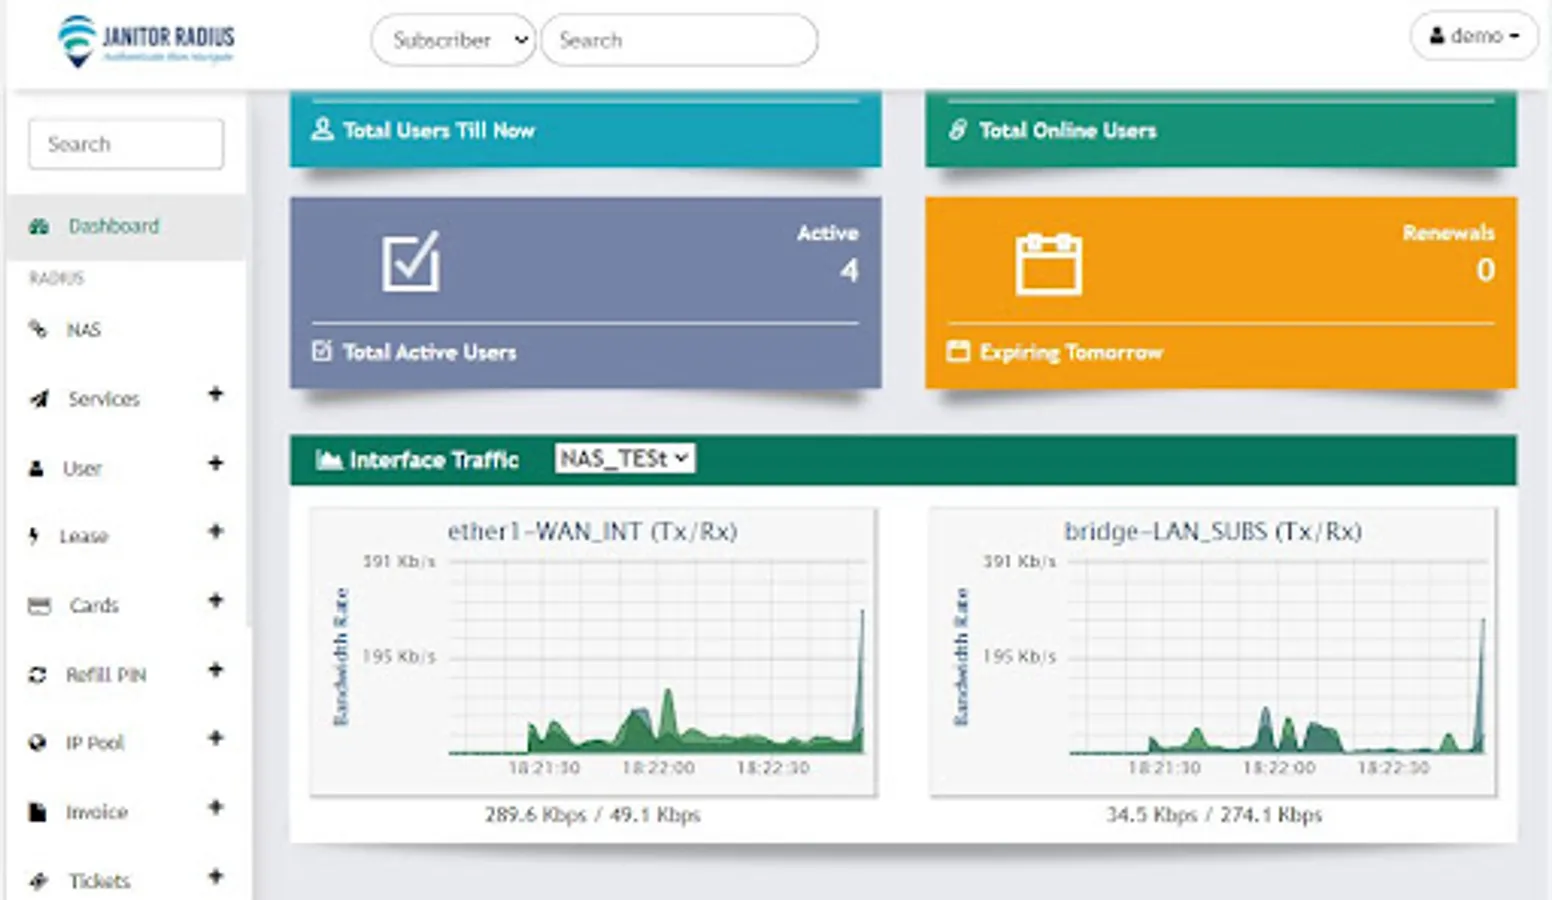Click the calendar icon on Renewals card
The width and height of the screenshot is (1552, 900).
point(1048,264)
